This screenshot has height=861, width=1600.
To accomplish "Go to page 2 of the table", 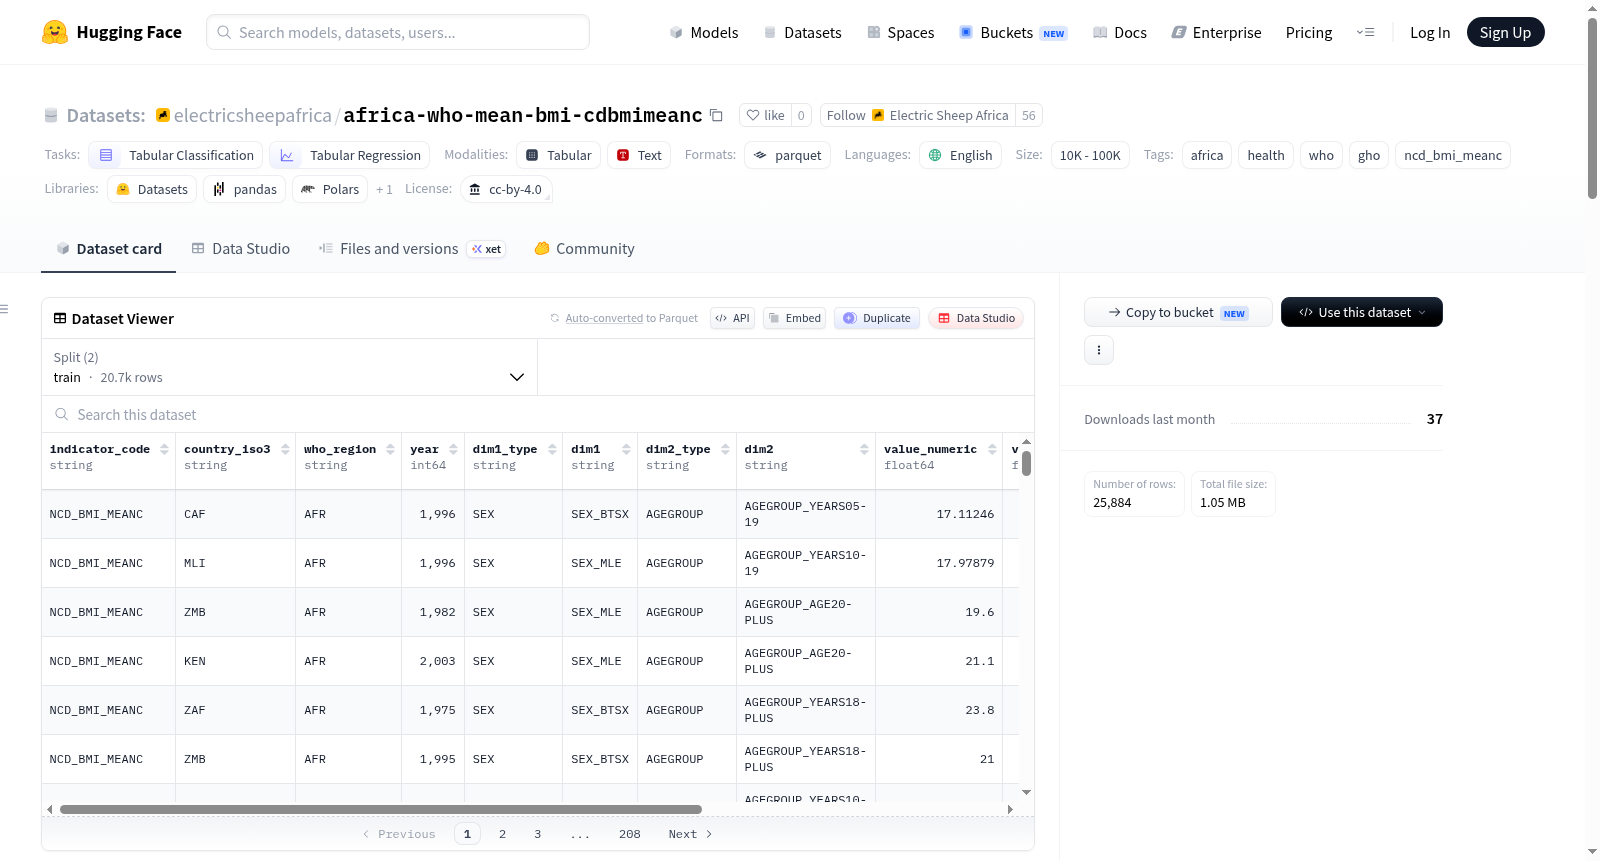I will pos(502,834).
